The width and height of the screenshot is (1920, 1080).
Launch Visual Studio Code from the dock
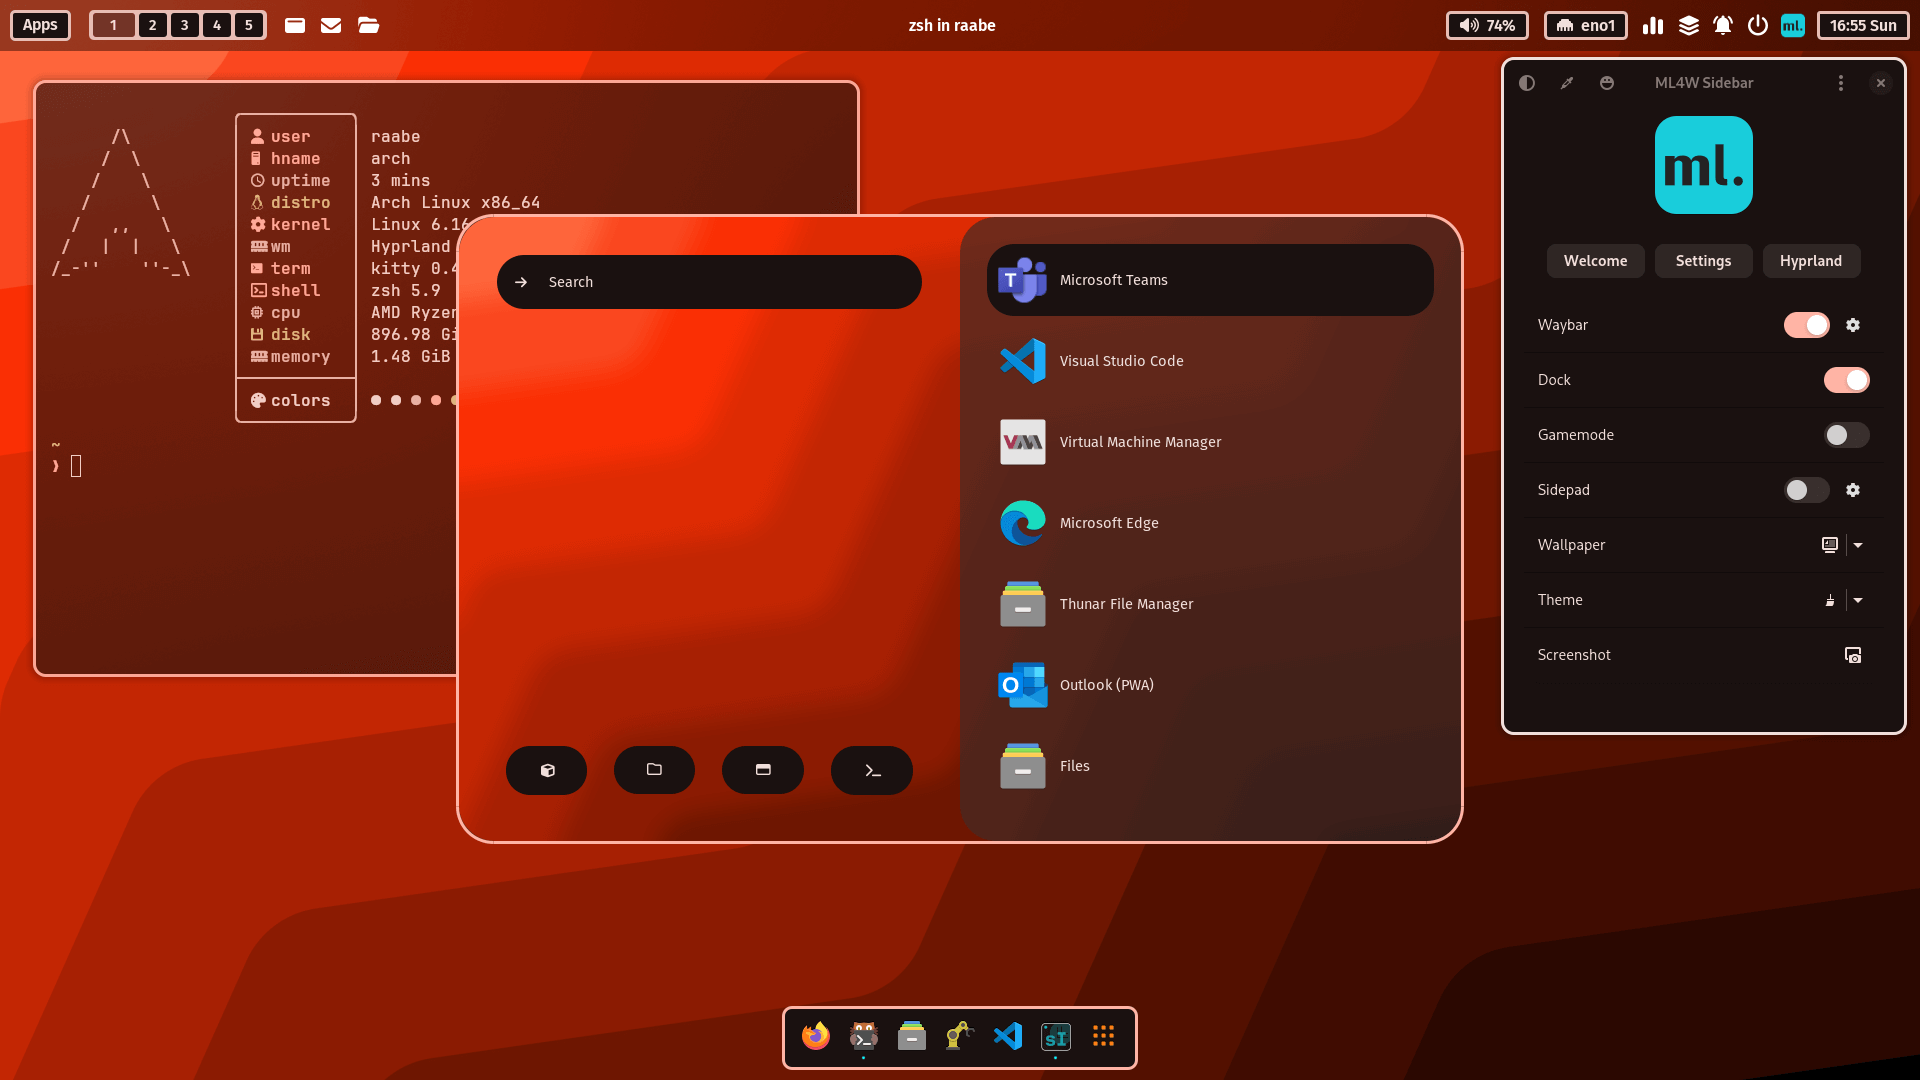1007,1037
